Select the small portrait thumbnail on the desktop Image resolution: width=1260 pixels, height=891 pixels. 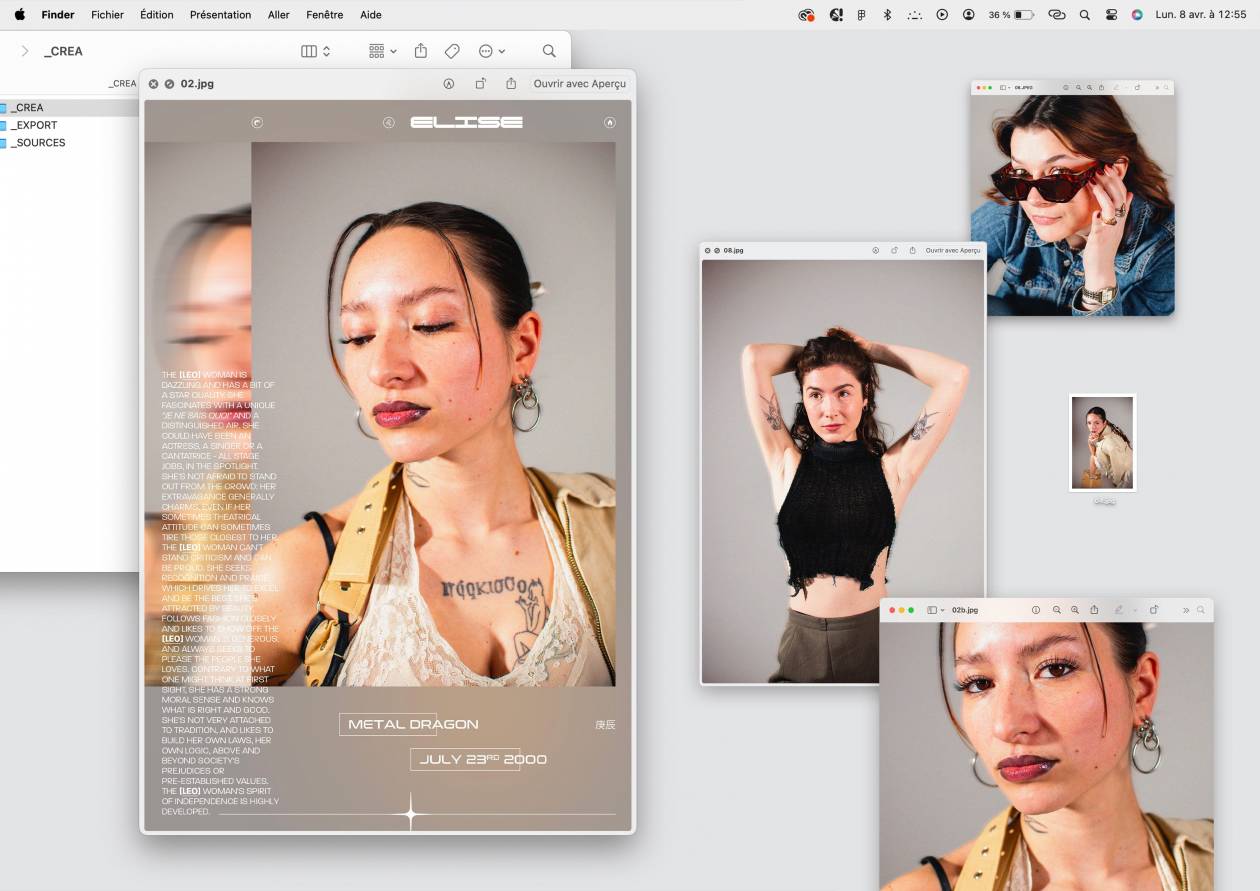1102,443
